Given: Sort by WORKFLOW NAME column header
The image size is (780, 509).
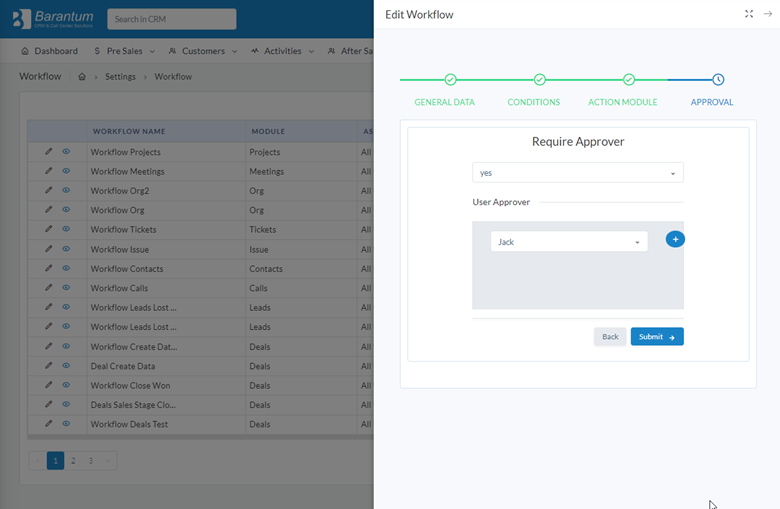Looking at the screenshot, I should pos(129,131).
